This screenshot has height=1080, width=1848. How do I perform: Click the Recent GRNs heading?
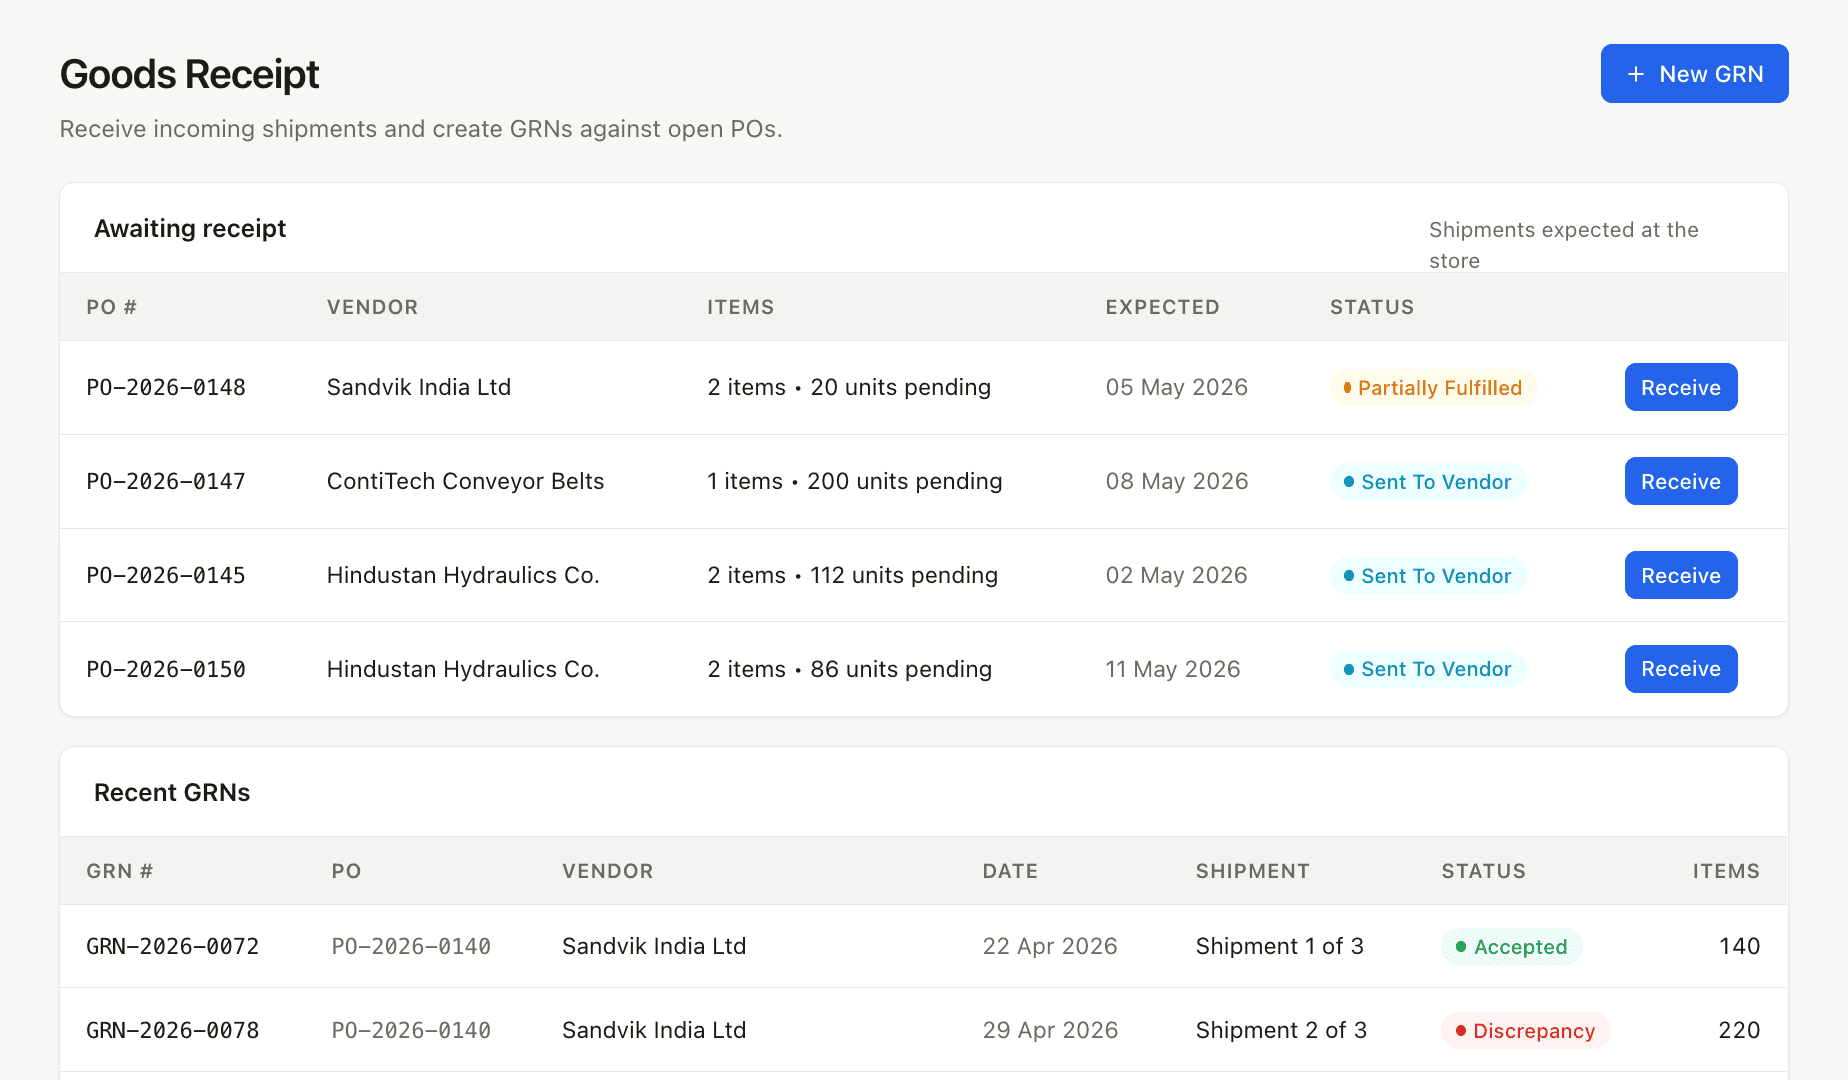click(172, 792)
